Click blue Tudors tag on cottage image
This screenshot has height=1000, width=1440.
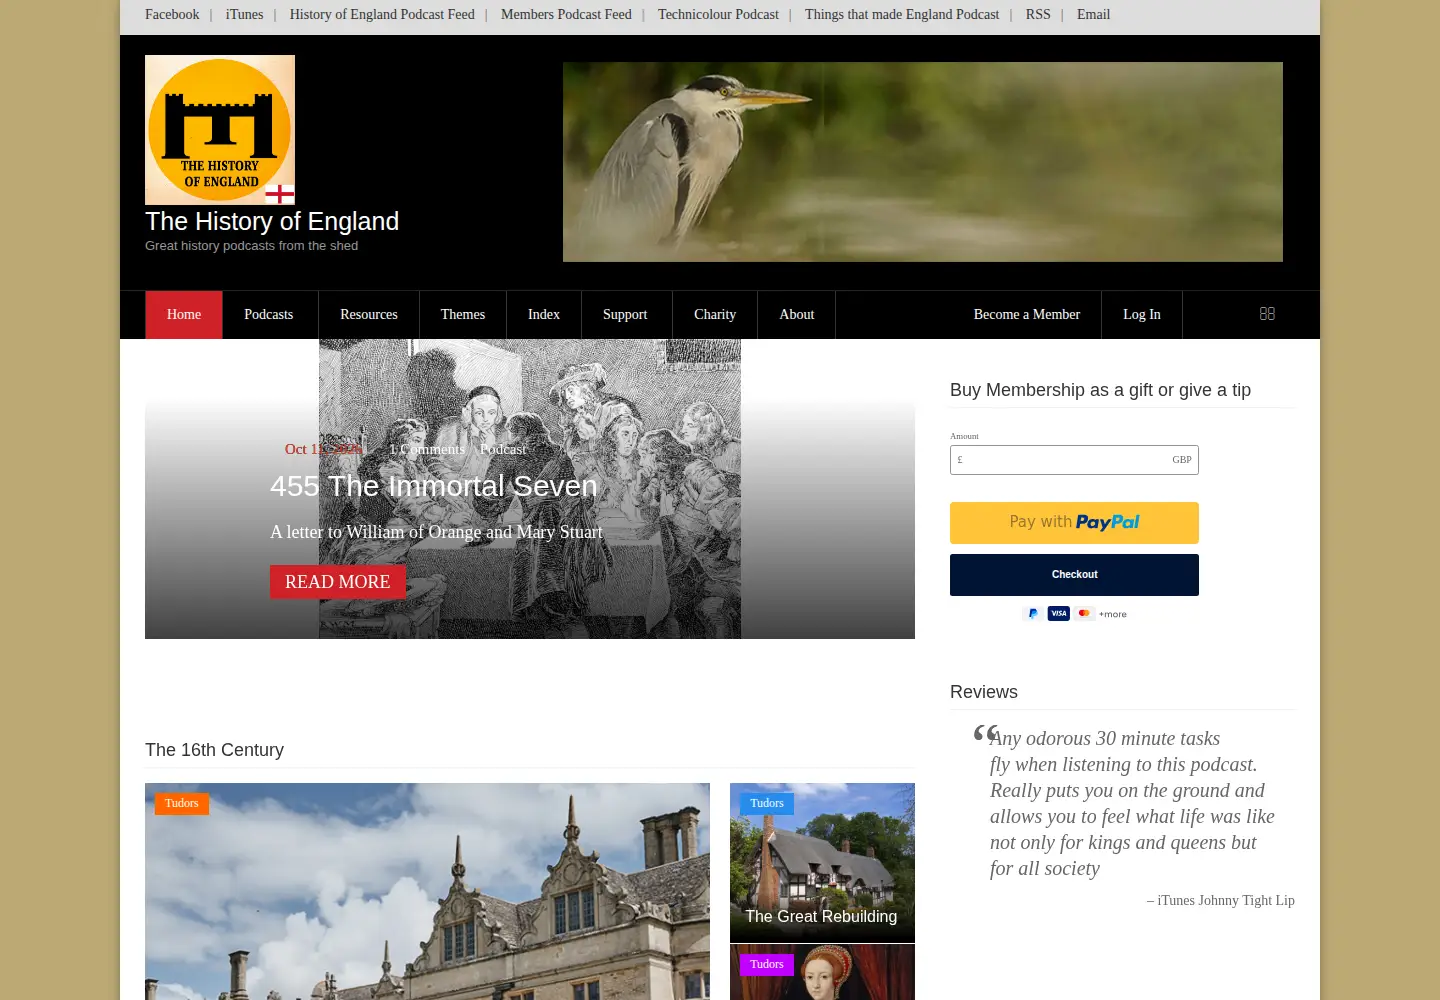pos(767,803)
